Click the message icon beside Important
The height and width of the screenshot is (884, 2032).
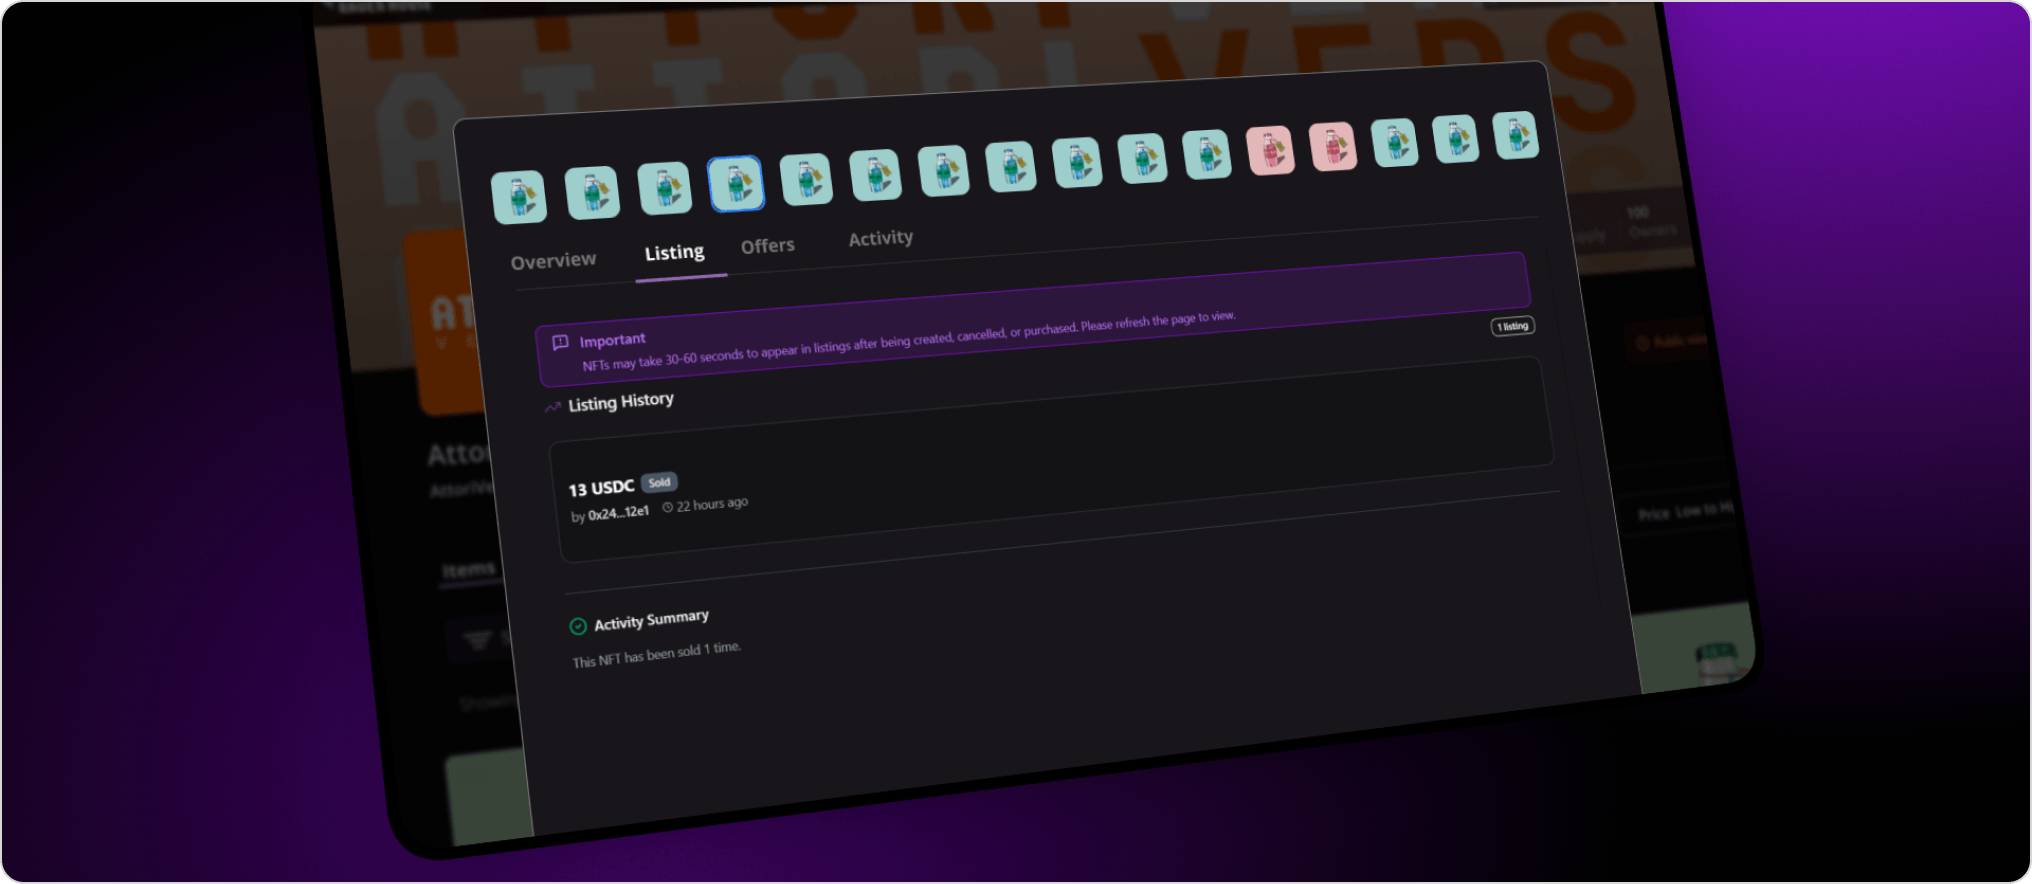pos(560,343)
